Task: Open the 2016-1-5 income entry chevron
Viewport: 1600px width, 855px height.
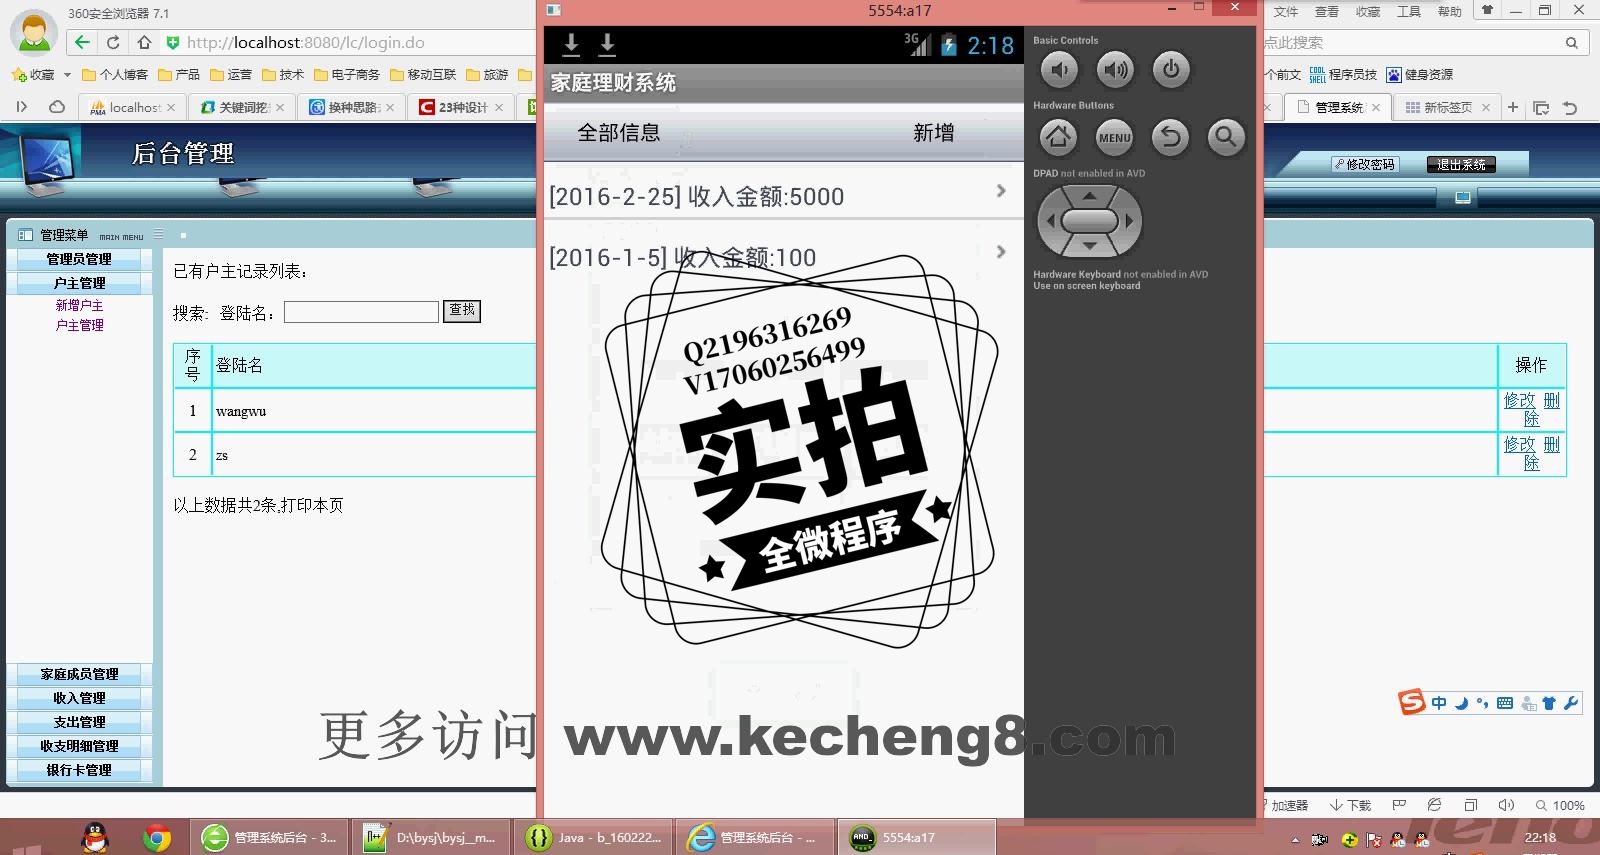Action: pyautogui.click(x=1001, y=252)
